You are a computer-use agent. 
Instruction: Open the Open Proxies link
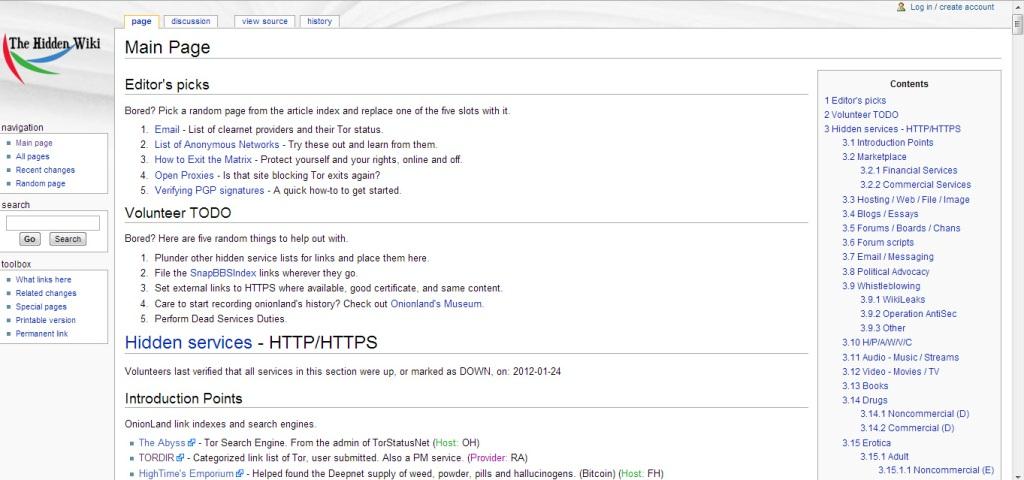pyautogui.click(x=184, y=175)
